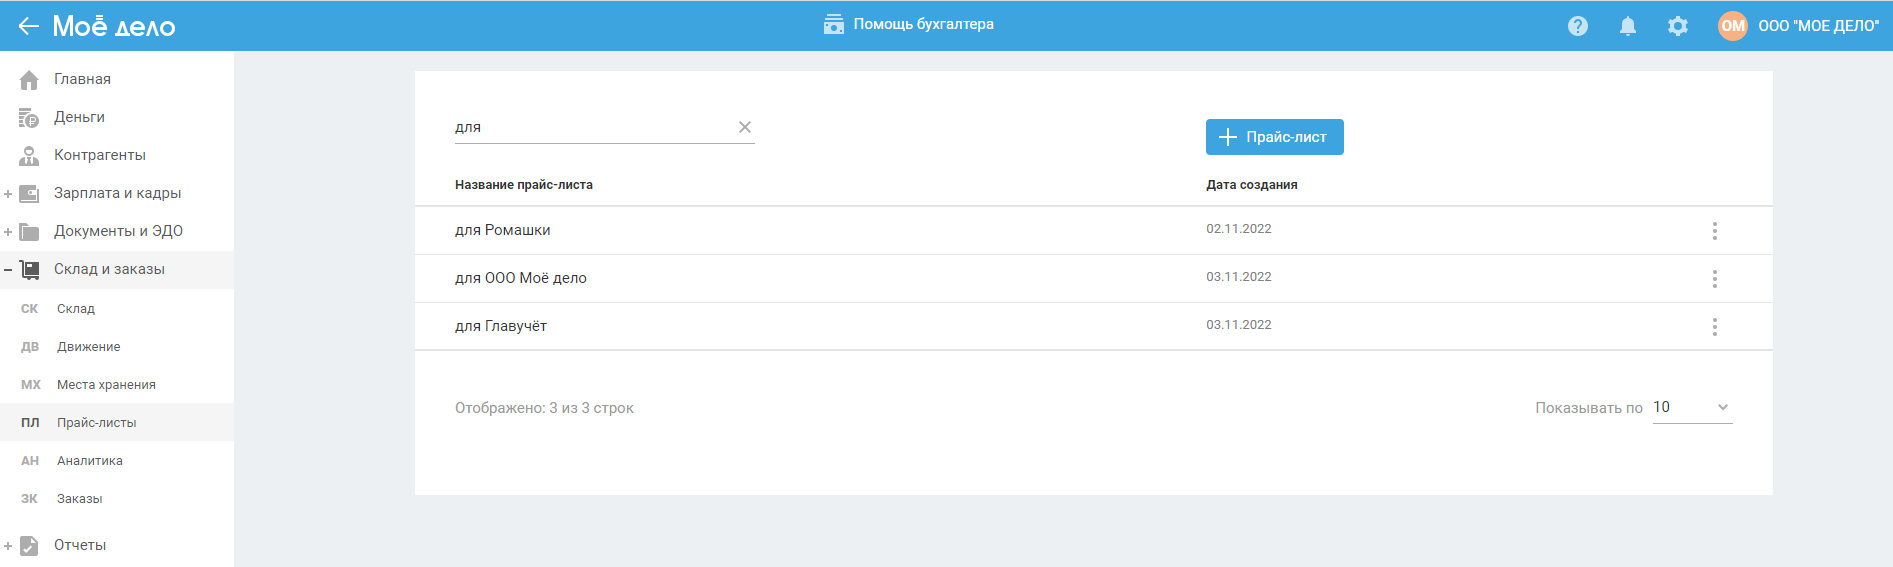
Task: Clear the search field with X
Action: click(745, 127)
